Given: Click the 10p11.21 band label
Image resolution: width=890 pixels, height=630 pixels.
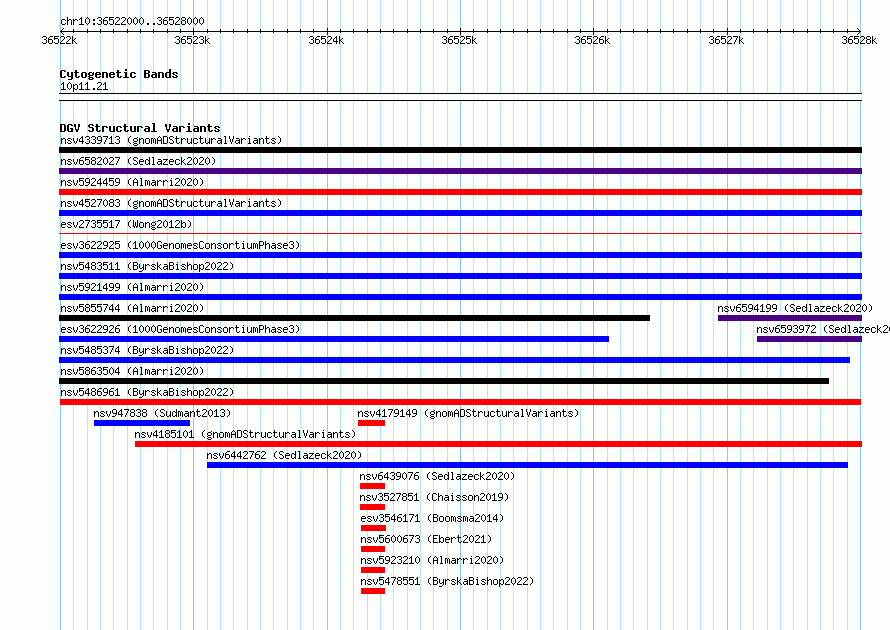Looking at the screenshot, I should coord(84,86).
